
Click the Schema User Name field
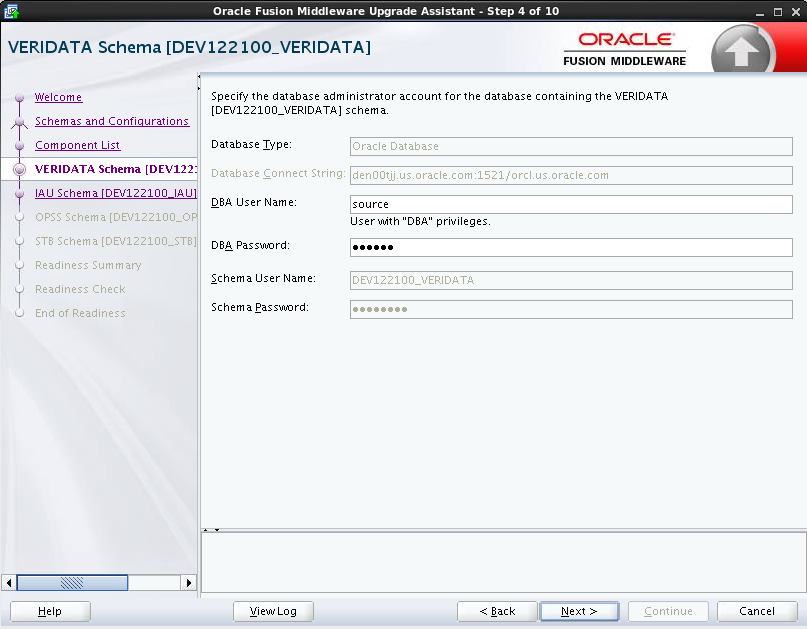click(571, 281)
